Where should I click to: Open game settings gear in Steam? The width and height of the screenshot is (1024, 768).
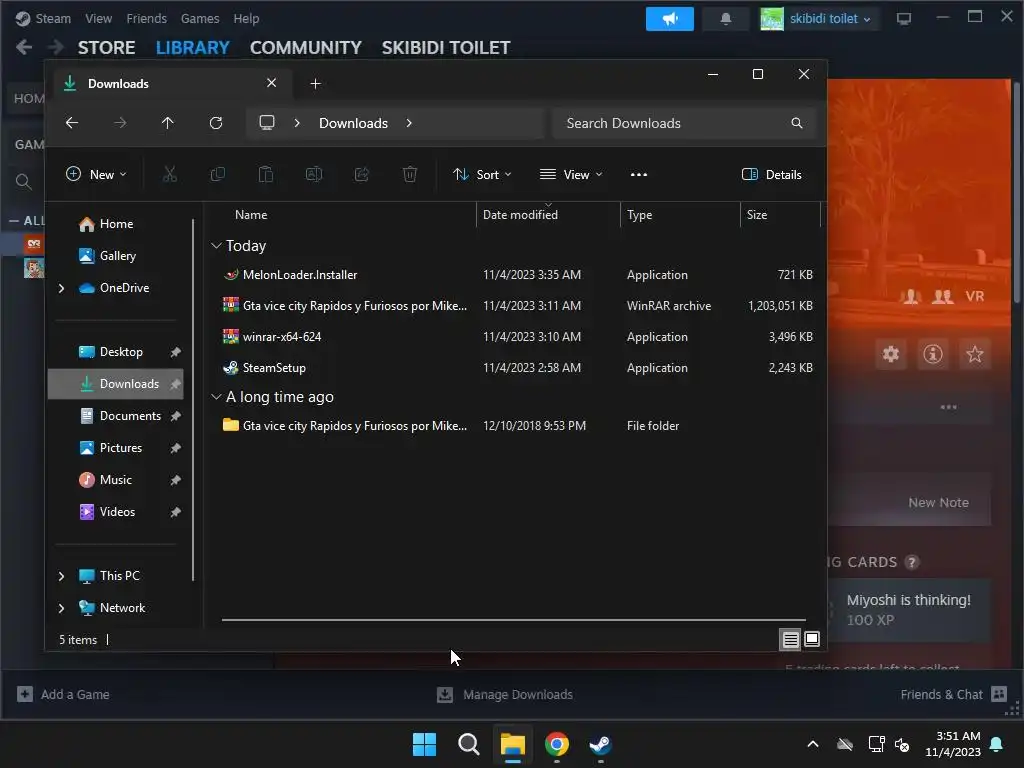891,354
